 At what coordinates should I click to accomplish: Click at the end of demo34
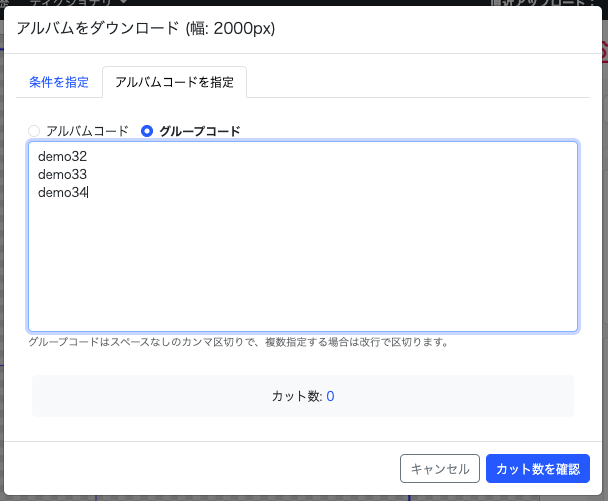pyautogui.click(x=89, y=193)
